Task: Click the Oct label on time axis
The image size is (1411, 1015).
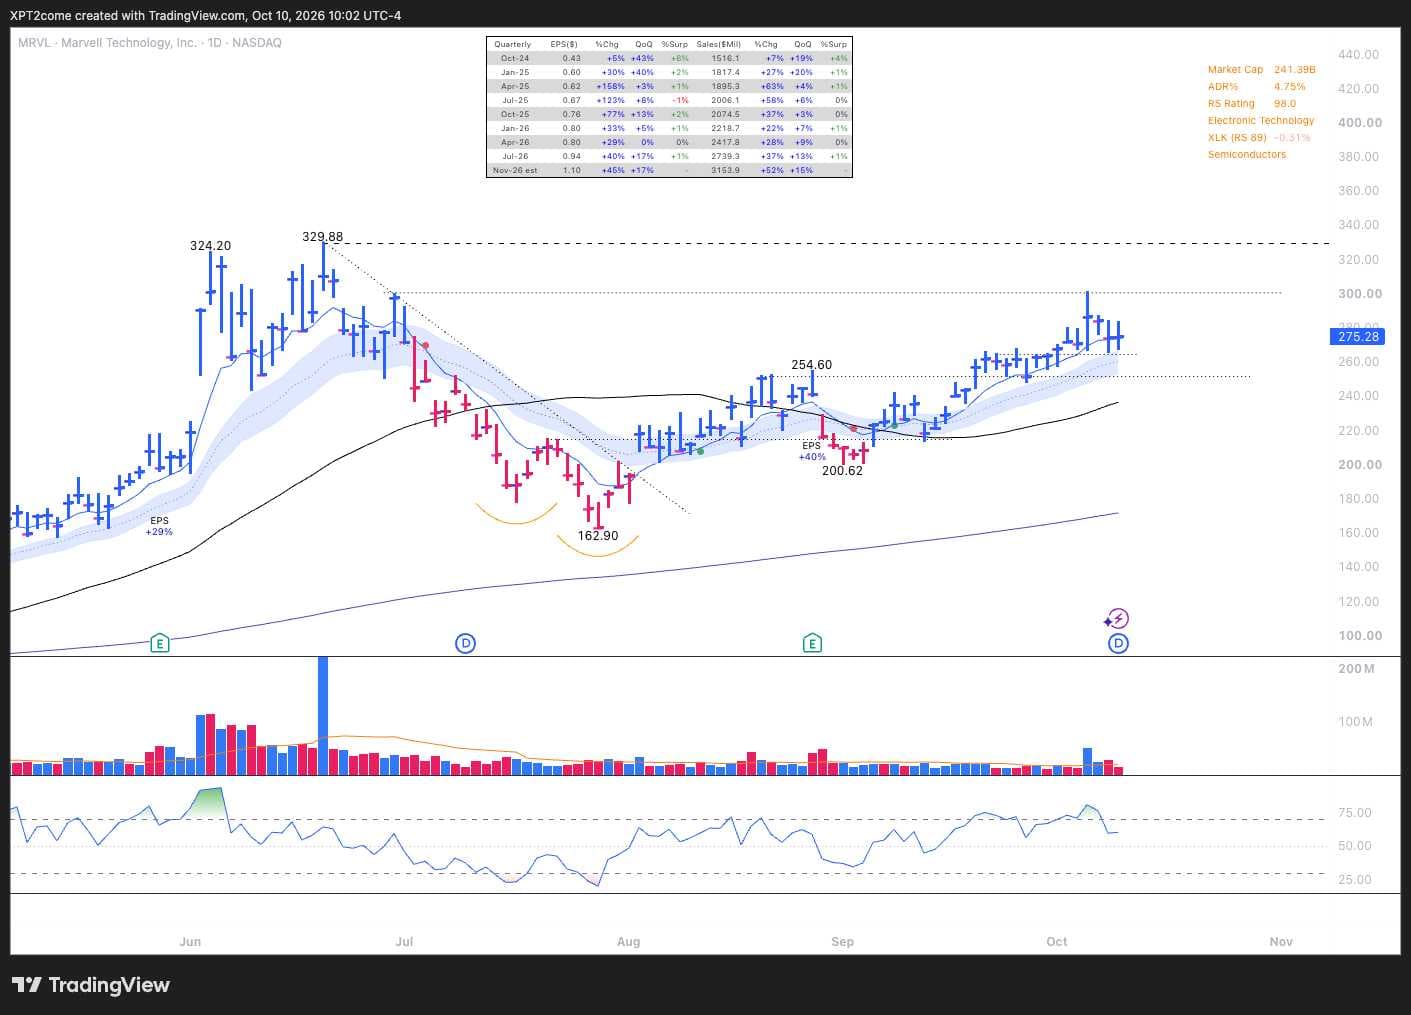Action: point(1057,942)
